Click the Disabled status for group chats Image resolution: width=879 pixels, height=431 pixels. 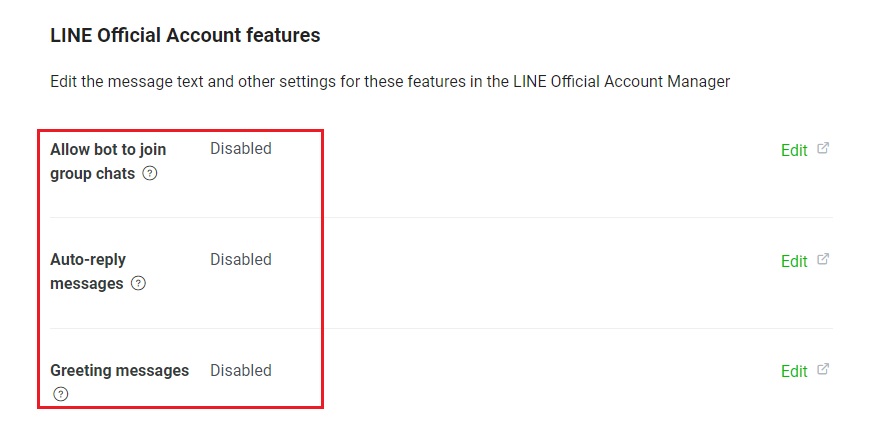240,149
